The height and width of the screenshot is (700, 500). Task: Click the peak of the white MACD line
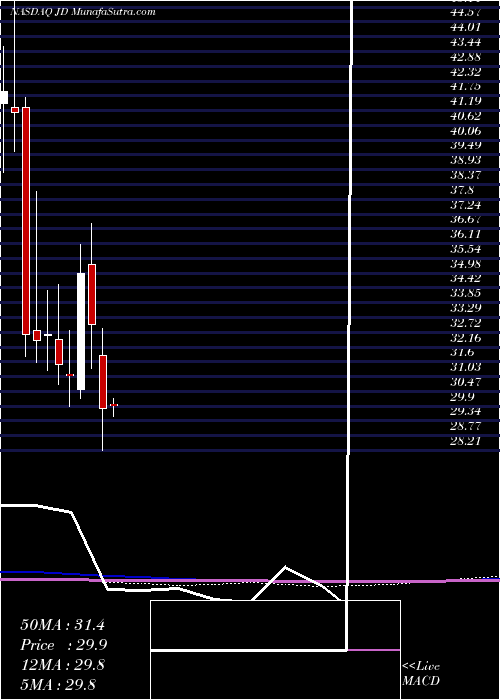[x=285, y=567]
